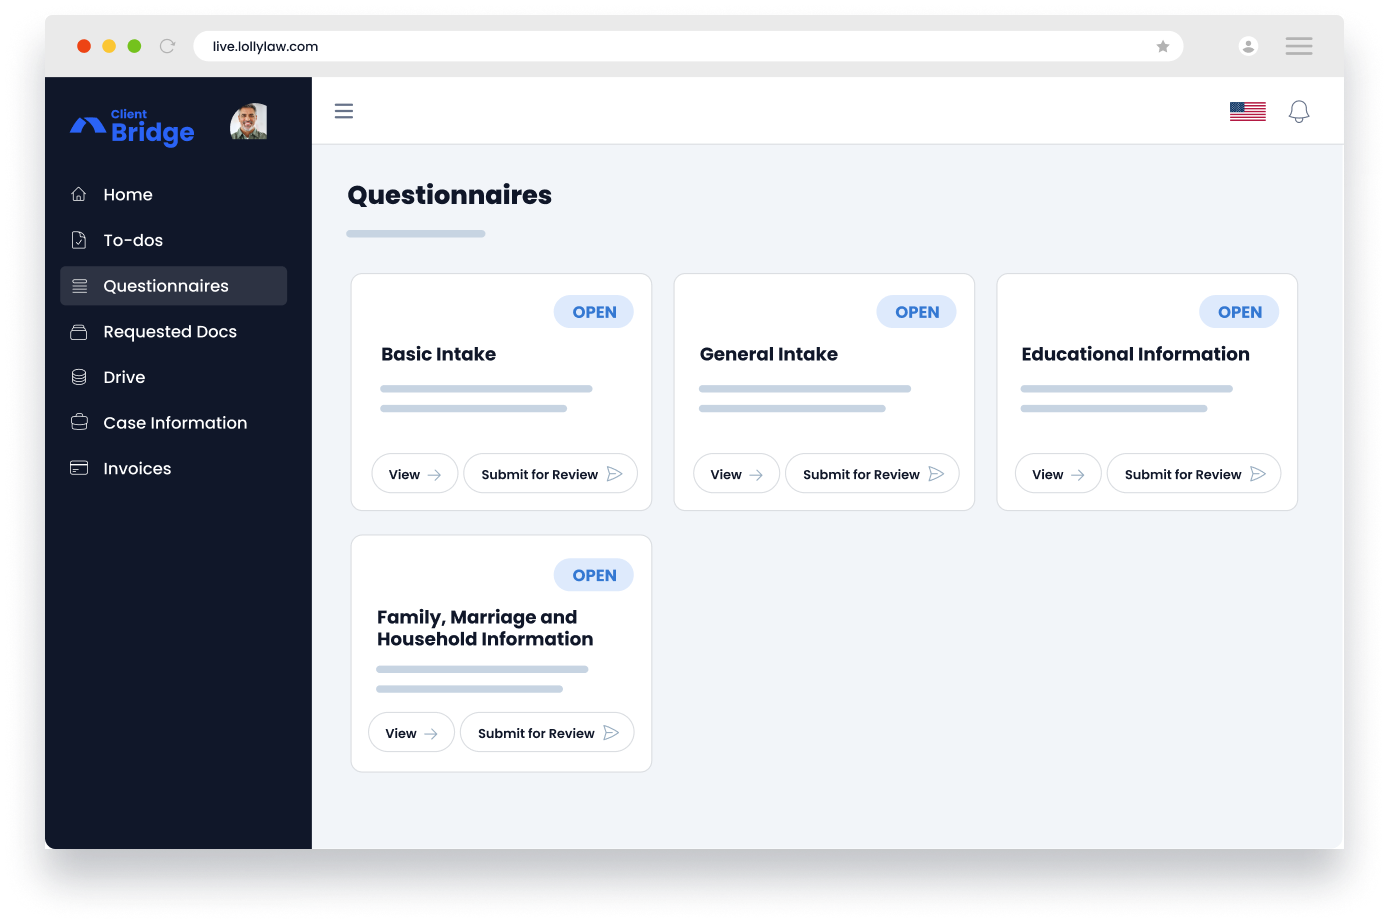Click the notification bell icon

point(1298,112)
